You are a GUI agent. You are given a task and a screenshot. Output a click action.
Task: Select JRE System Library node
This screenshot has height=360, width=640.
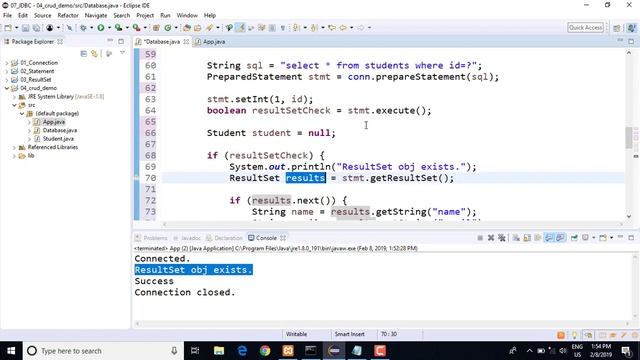tap(65, 97)
